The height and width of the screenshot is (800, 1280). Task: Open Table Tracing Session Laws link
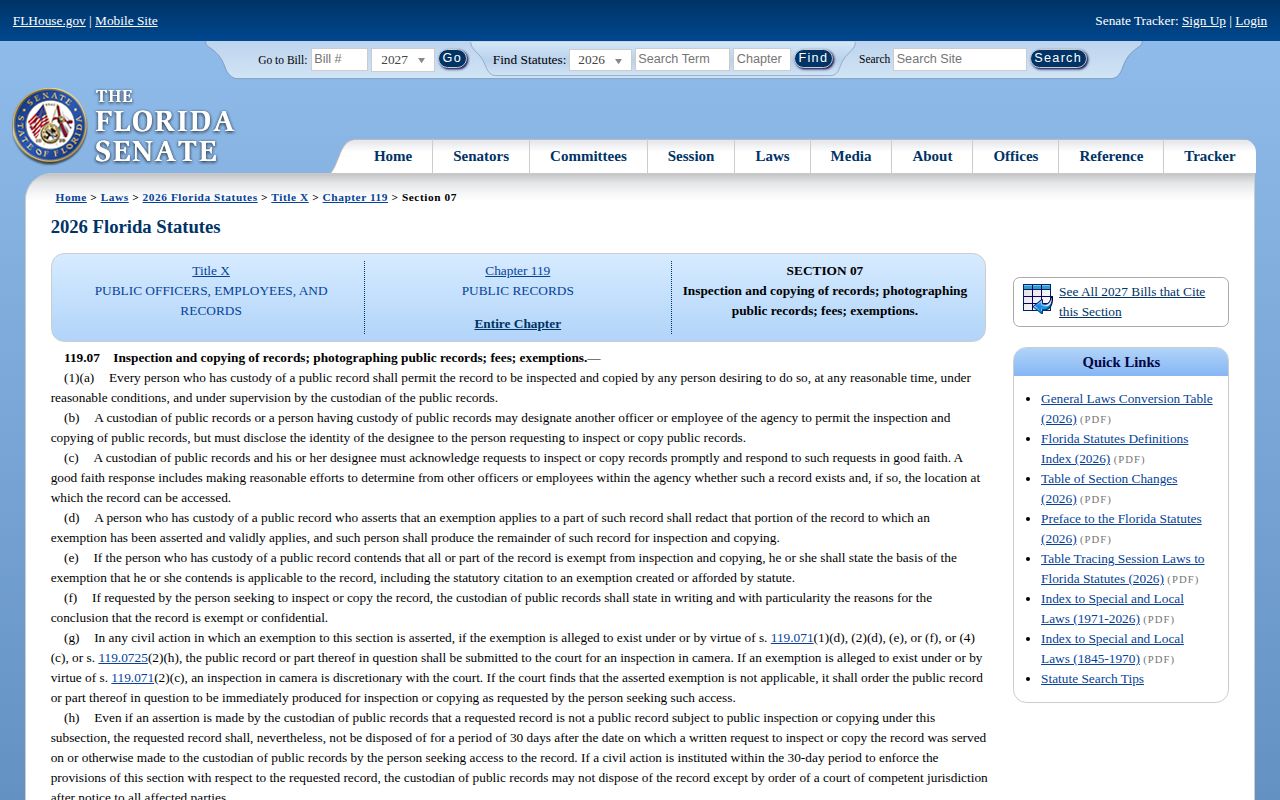(1122, 568)
